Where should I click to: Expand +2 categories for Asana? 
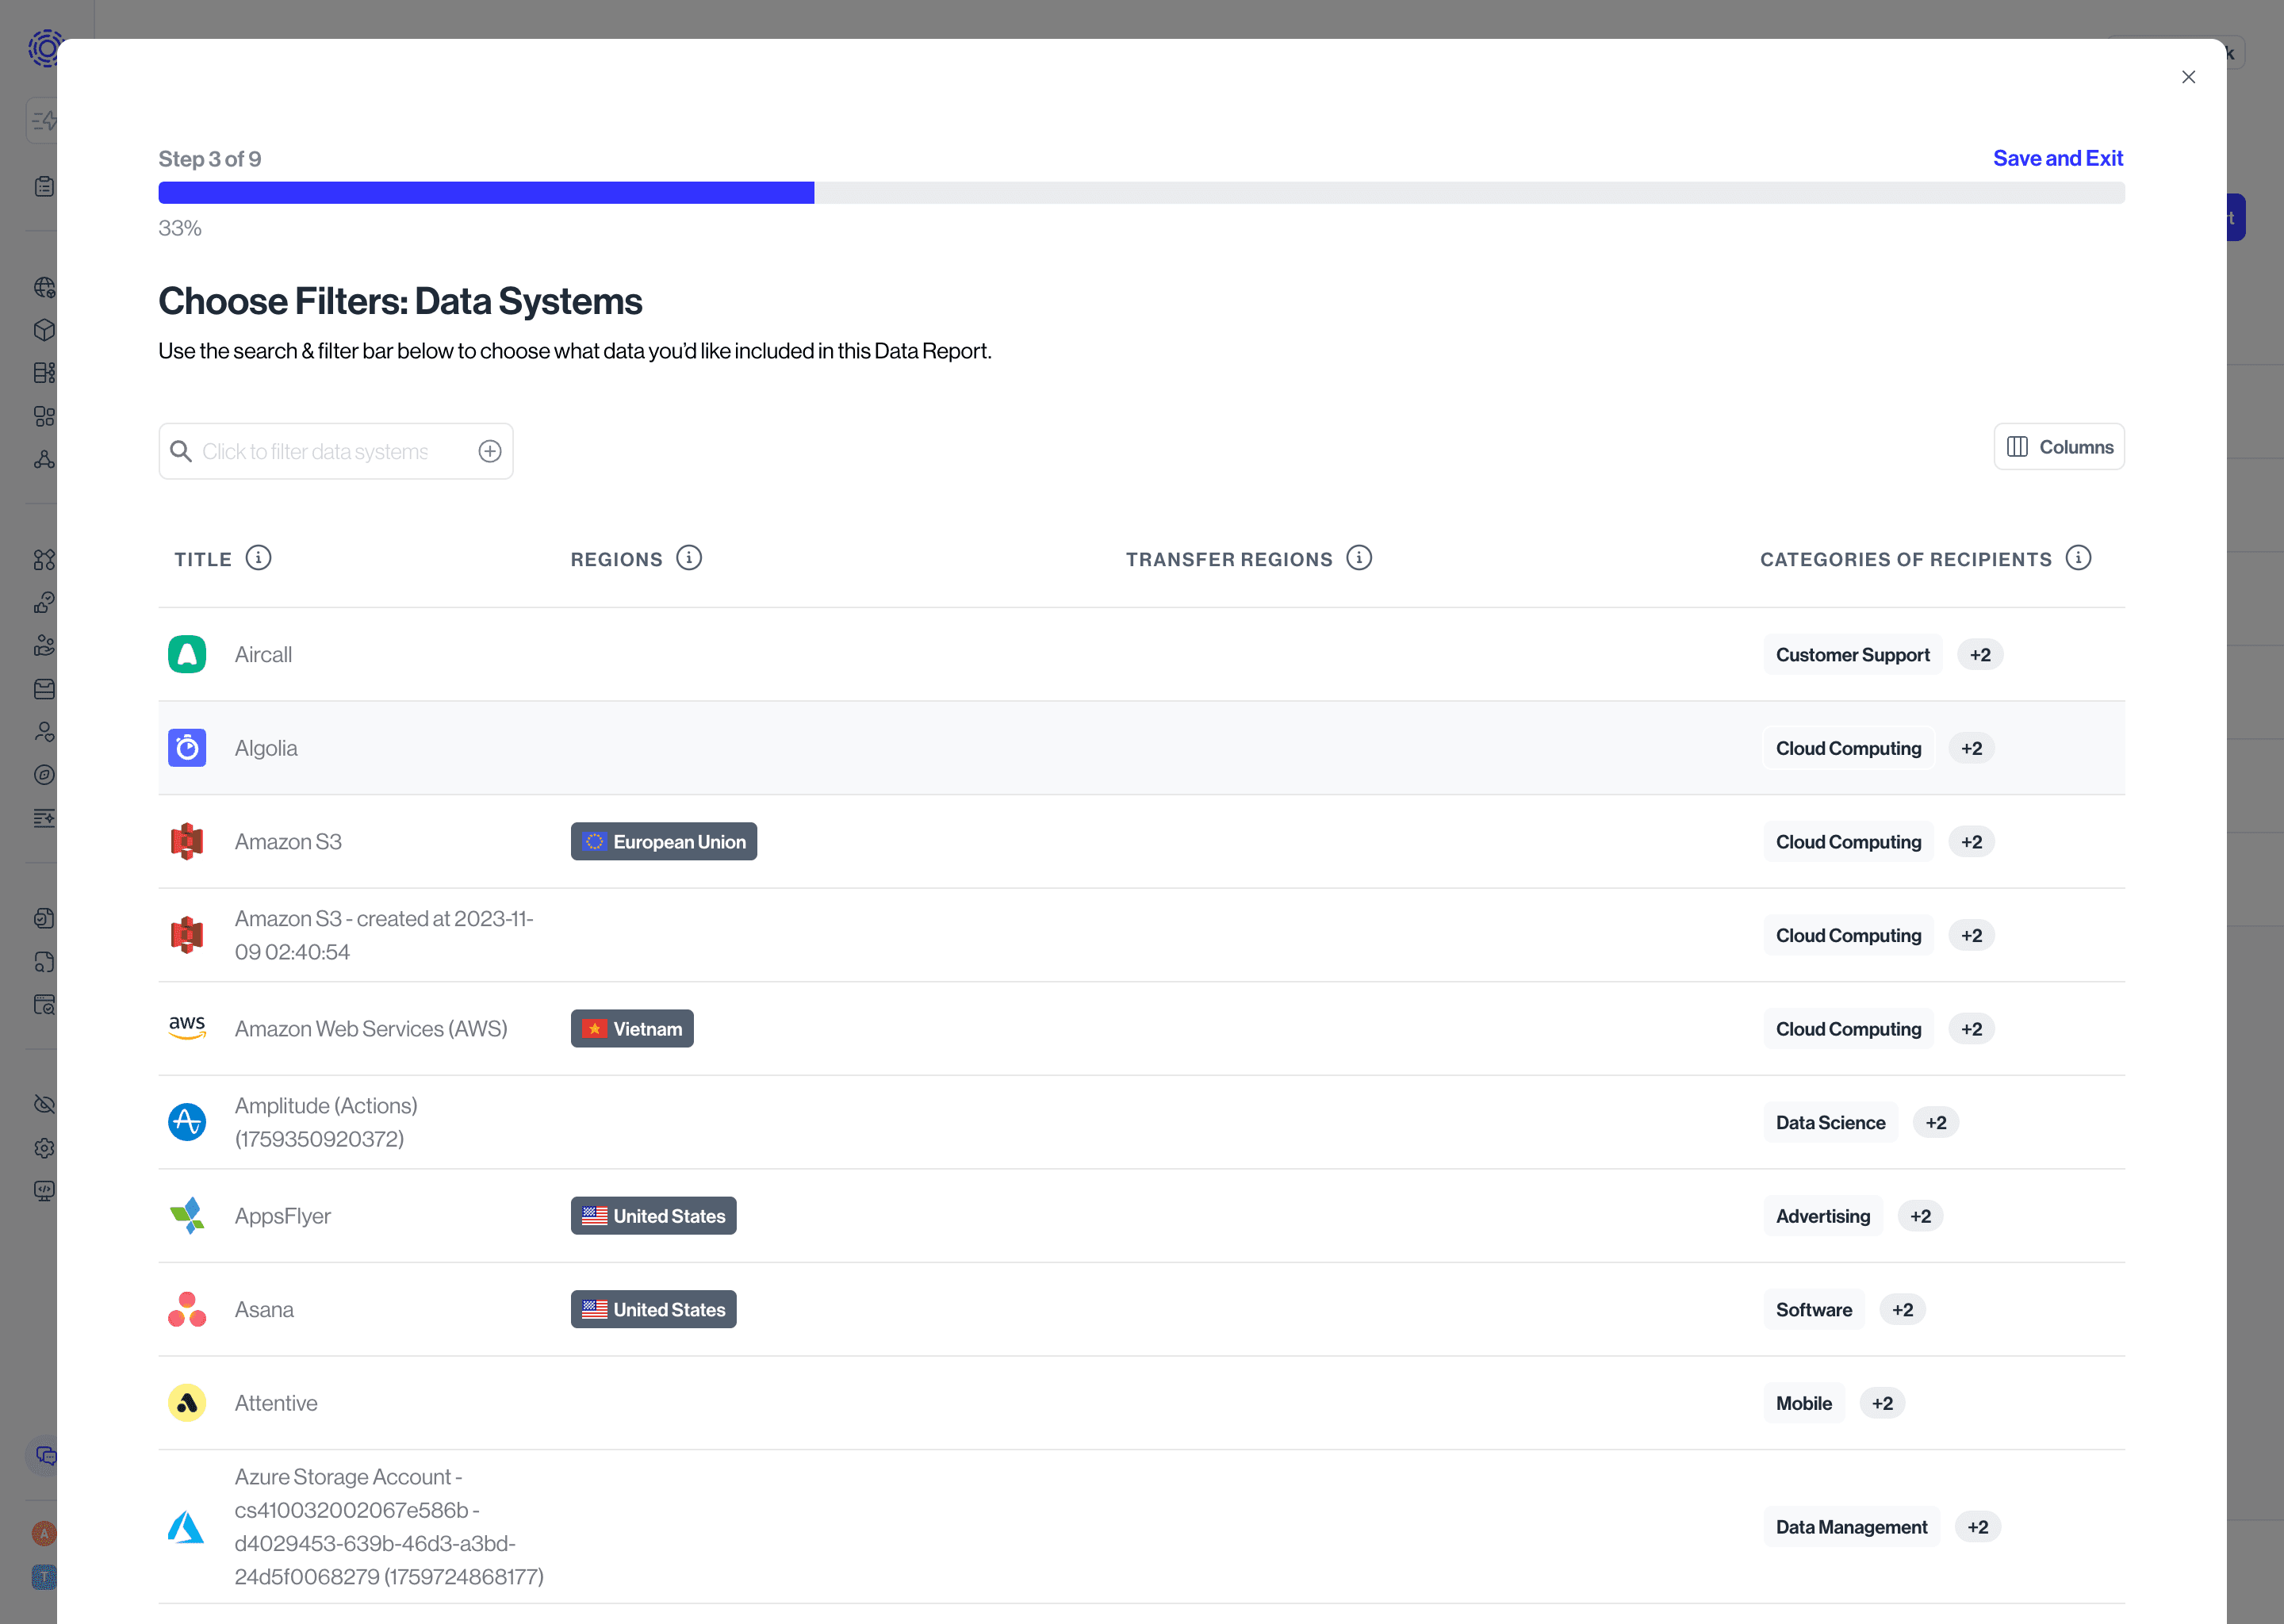pyautogui.click(x=1902, y=1309)
